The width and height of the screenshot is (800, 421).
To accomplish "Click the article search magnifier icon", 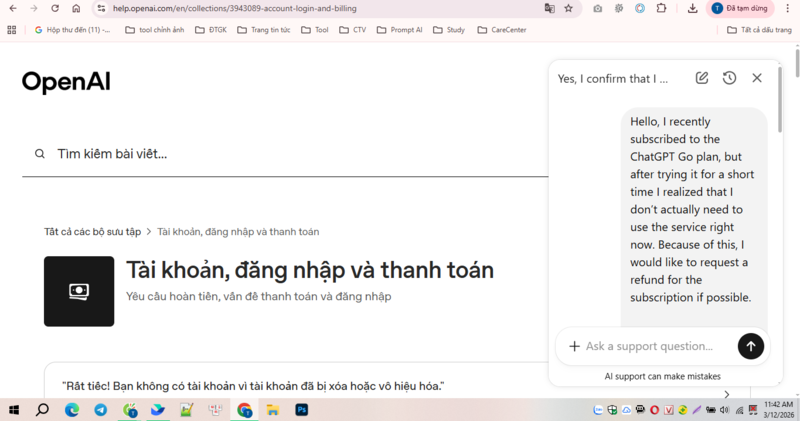I will (x=40, y=154).
